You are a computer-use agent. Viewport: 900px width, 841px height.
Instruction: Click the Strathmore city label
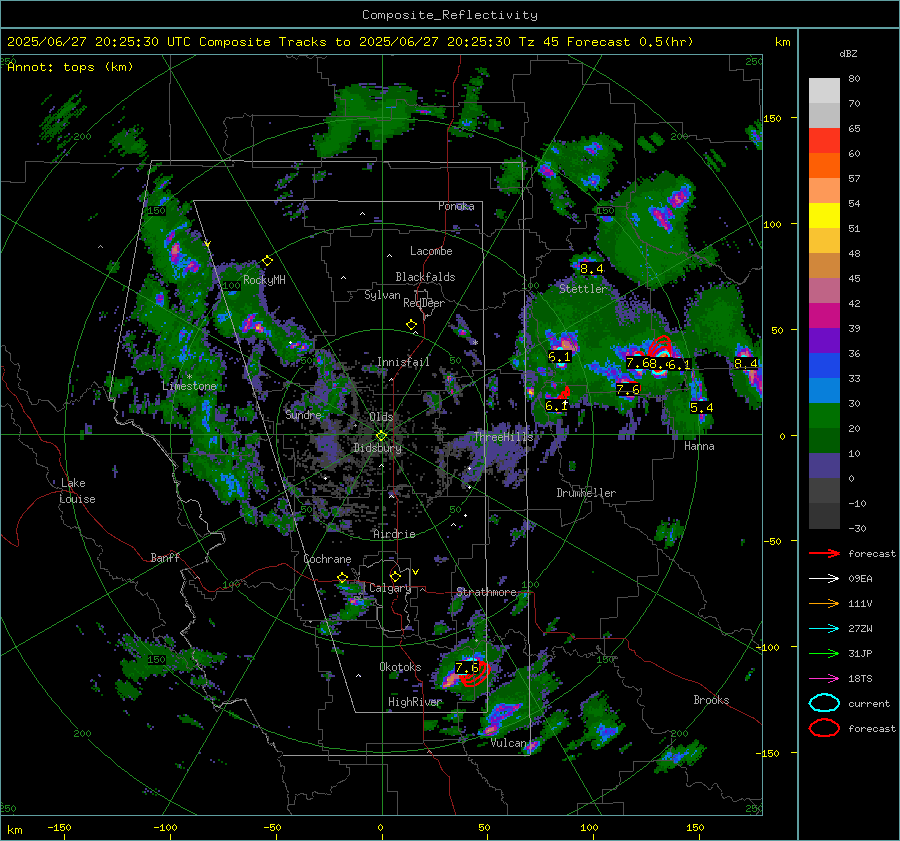coord(486,592)
